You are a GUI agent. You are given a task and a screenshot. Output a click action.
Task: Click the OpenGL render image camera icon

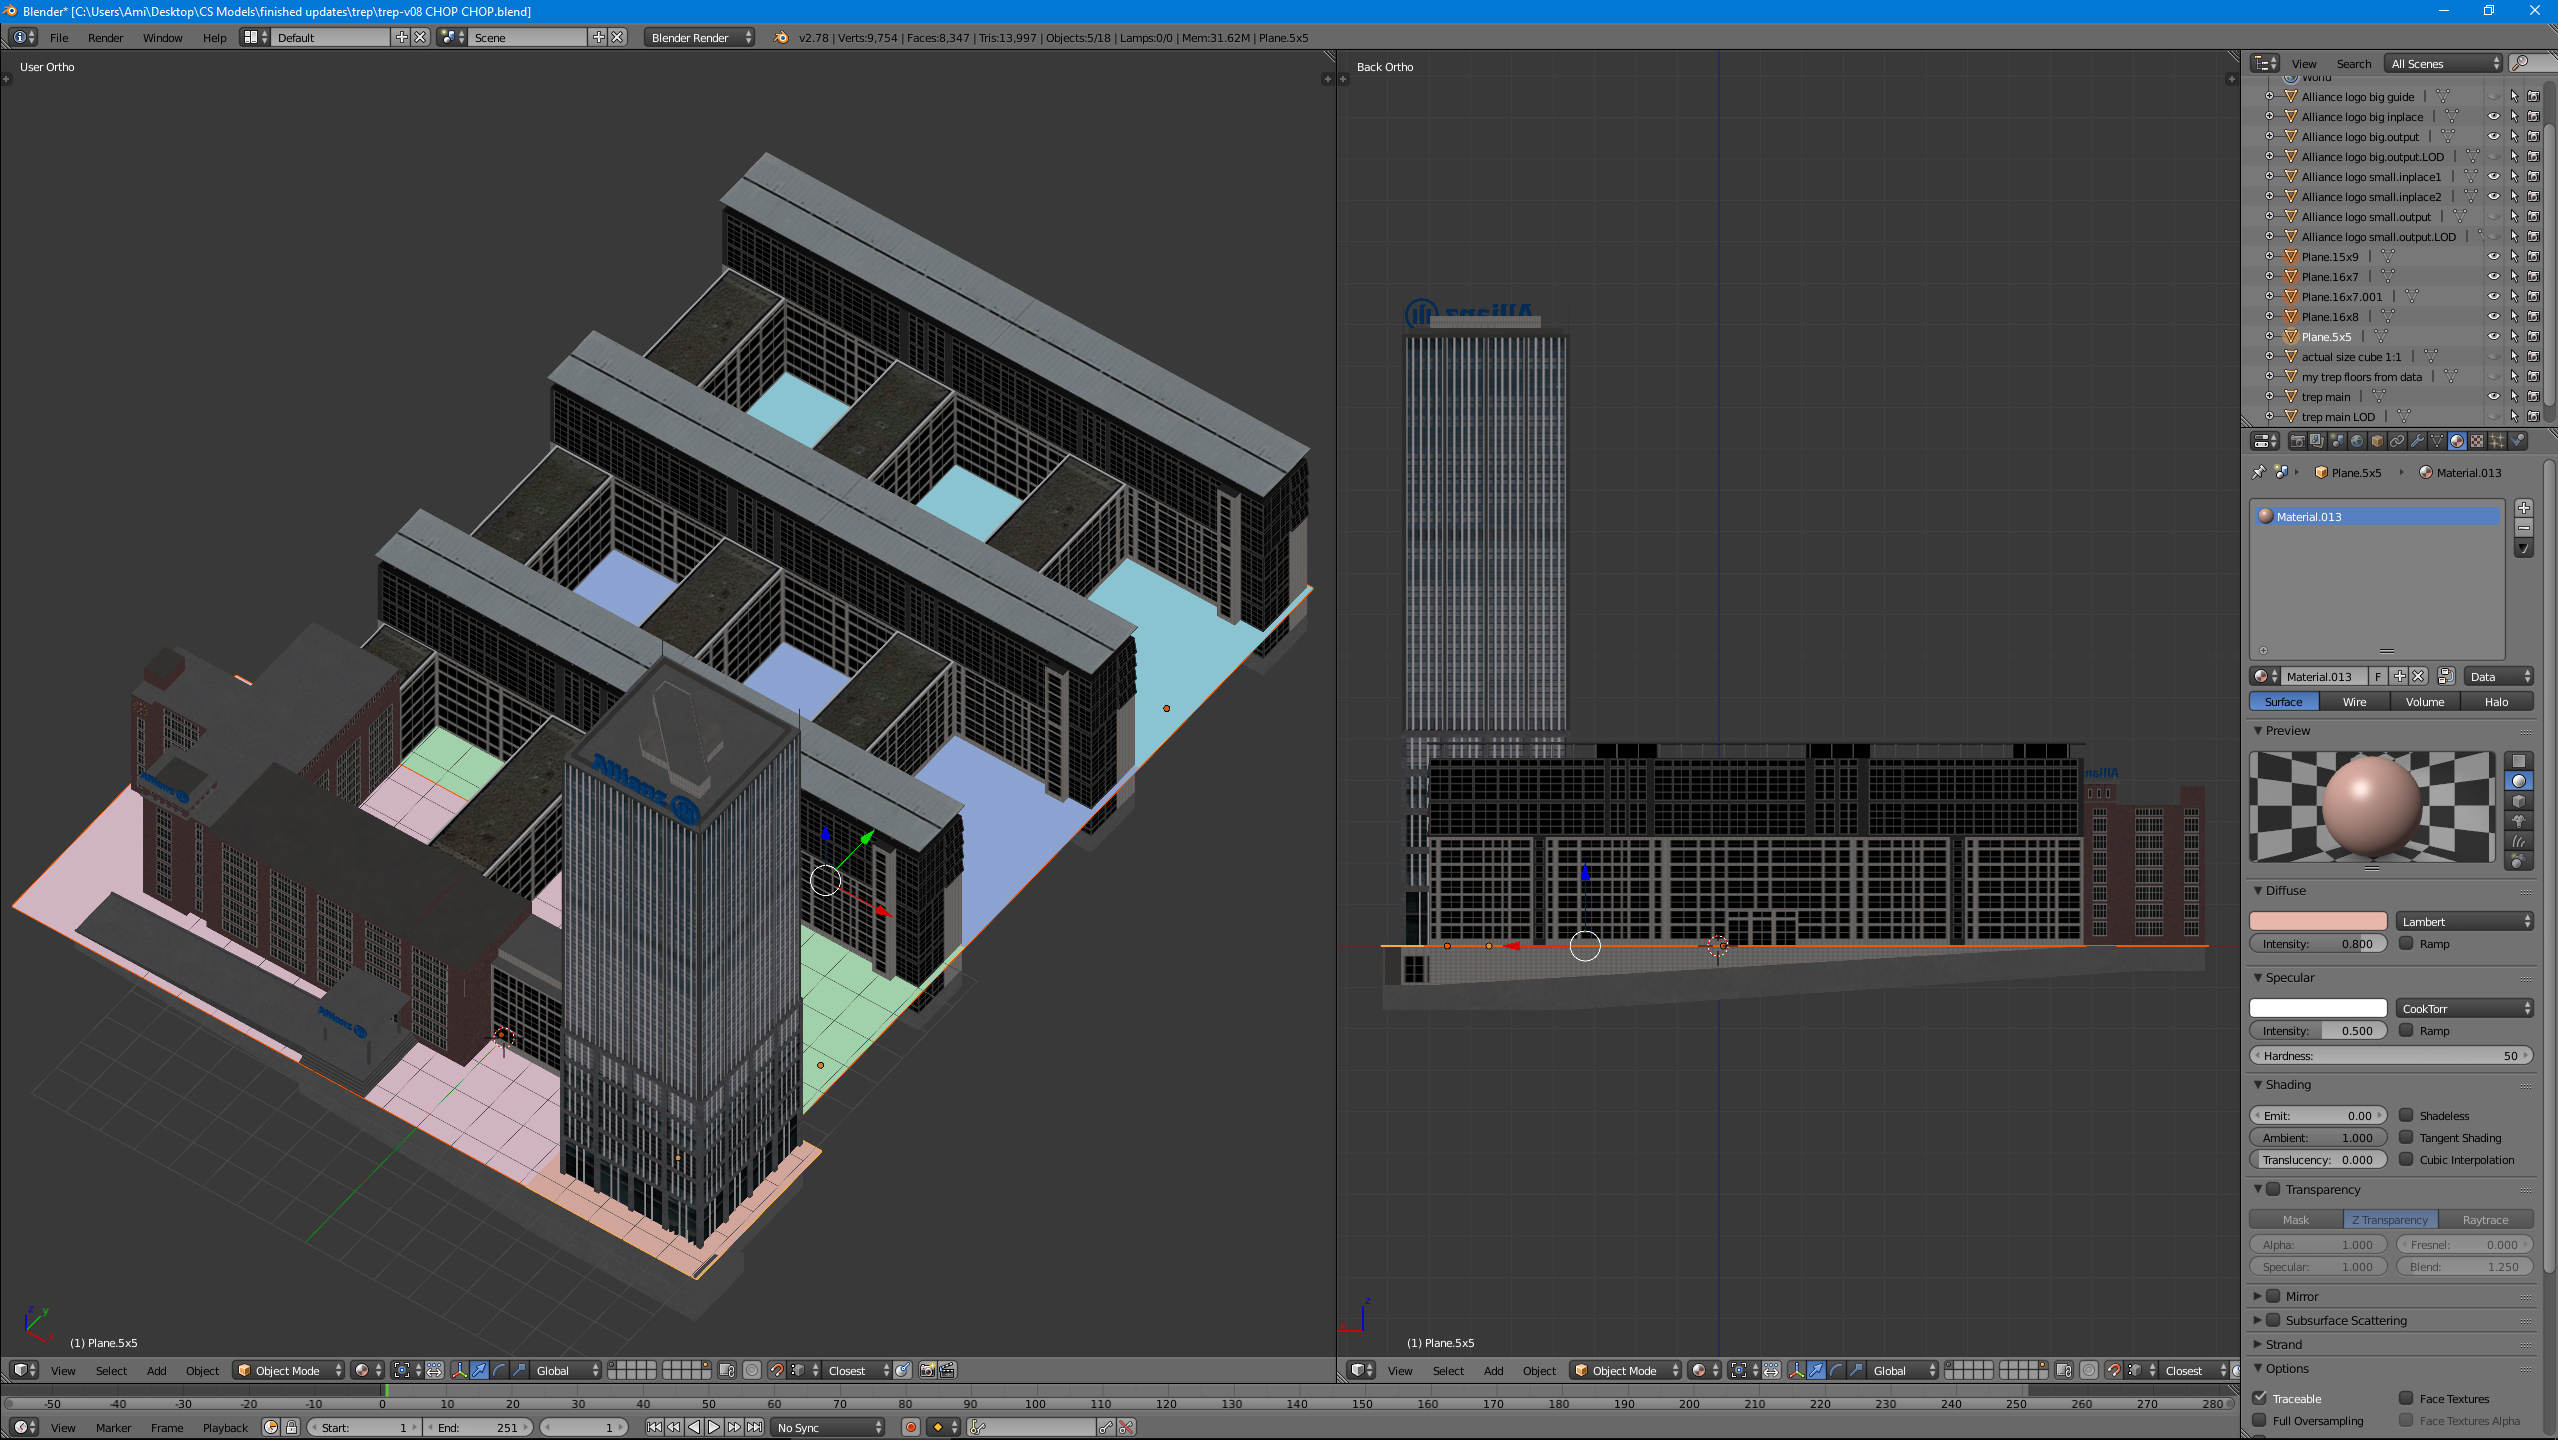point(927,1370)
